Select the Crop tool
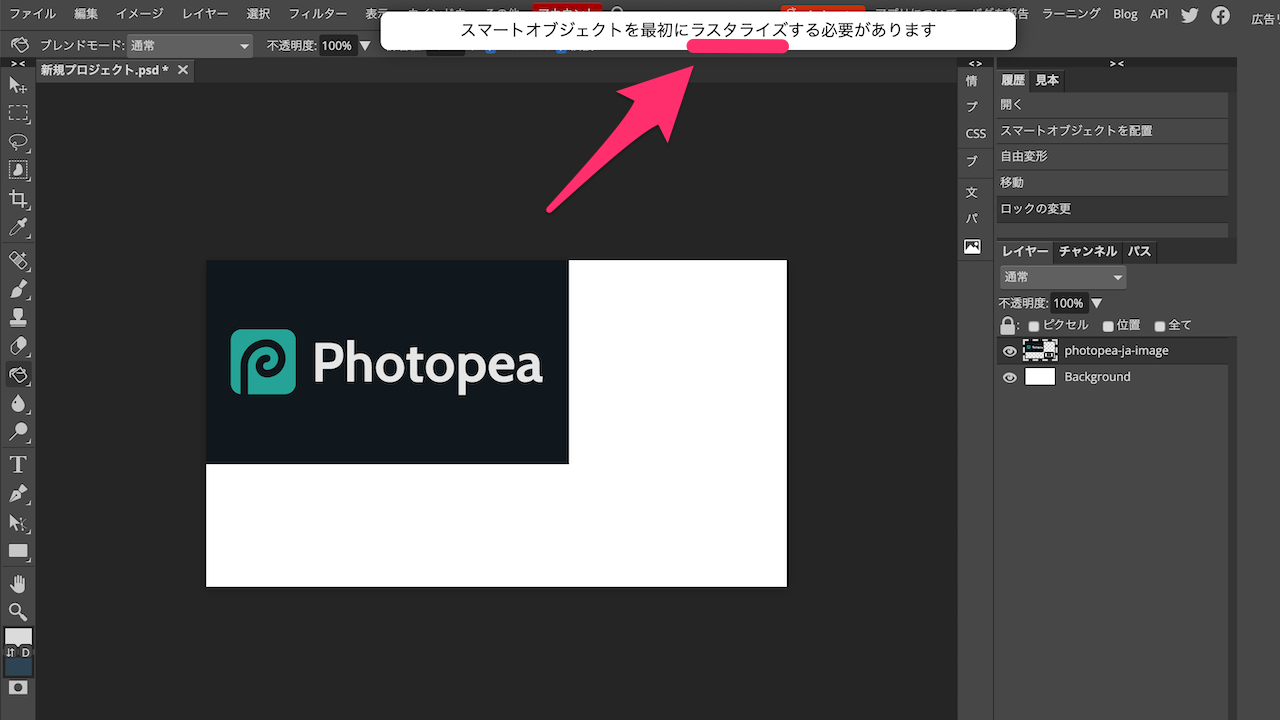 click(18, 198)
